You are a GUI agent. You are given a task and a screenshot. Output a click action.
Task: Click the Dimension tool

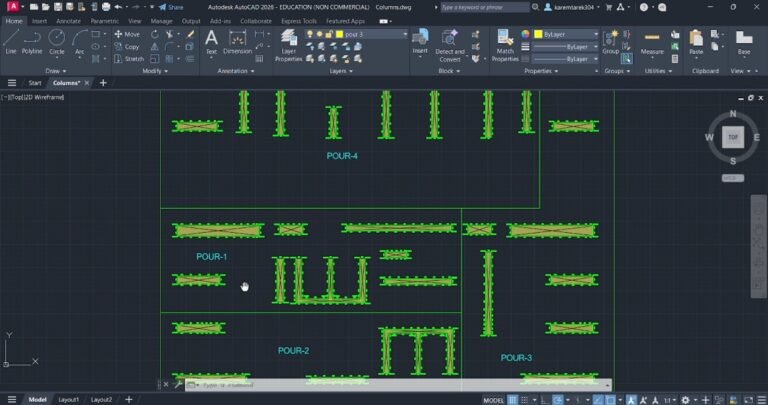(x=238, y=42)
